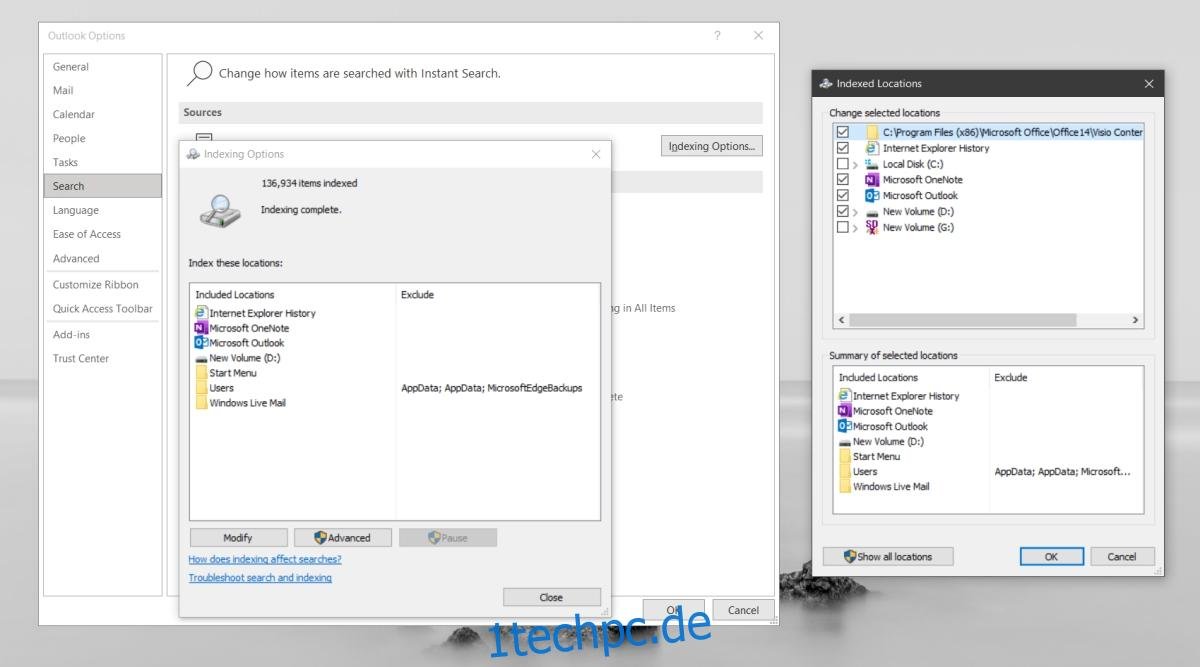Click the folder icon beside C:\Program Files path
The width and height of the screenshot is (1200, 667).
click(872, 132)
